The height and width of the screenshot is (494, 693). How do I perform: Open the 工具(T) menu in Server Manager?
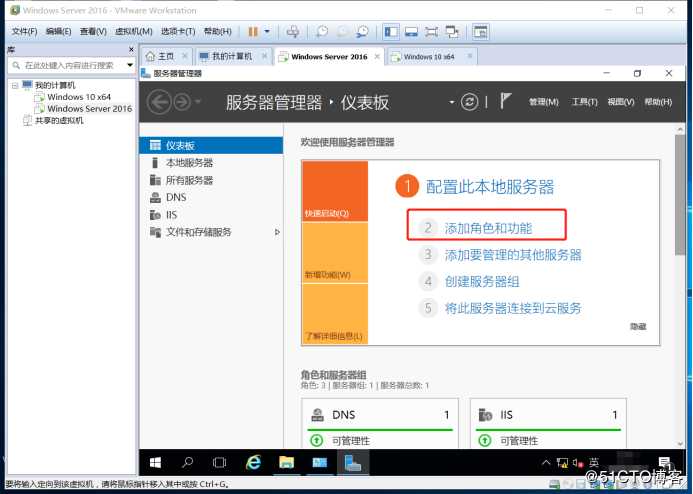pyautogui.click(x=584, y=102)
